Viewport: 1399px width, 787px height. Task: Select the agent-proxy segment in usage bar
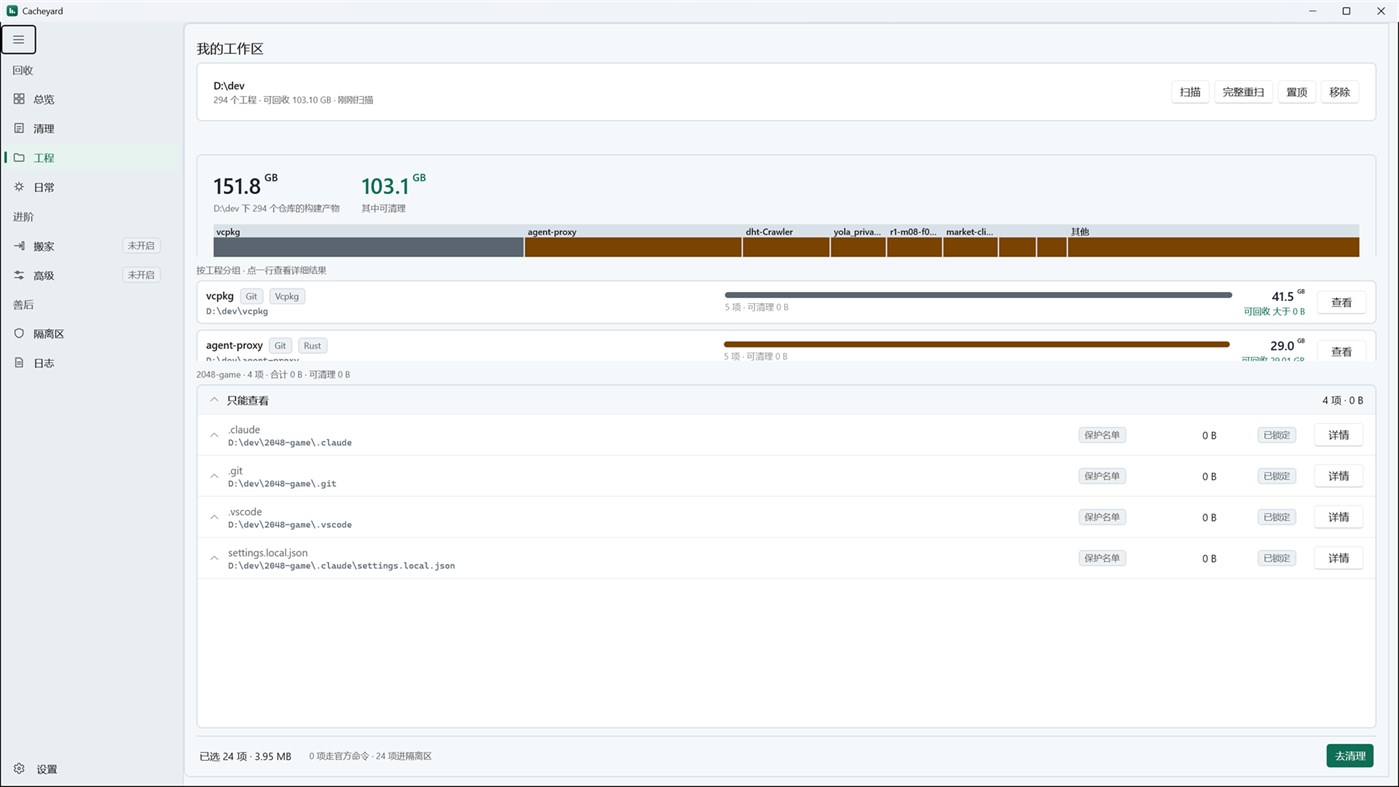(633, 247)
